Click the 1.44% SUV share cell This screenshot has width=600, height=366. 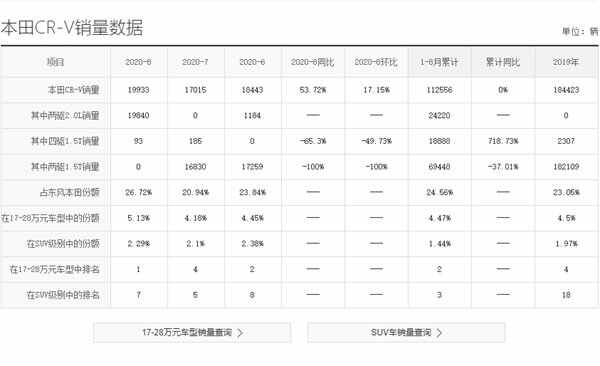pyautogui.click(x=439, y=243)
